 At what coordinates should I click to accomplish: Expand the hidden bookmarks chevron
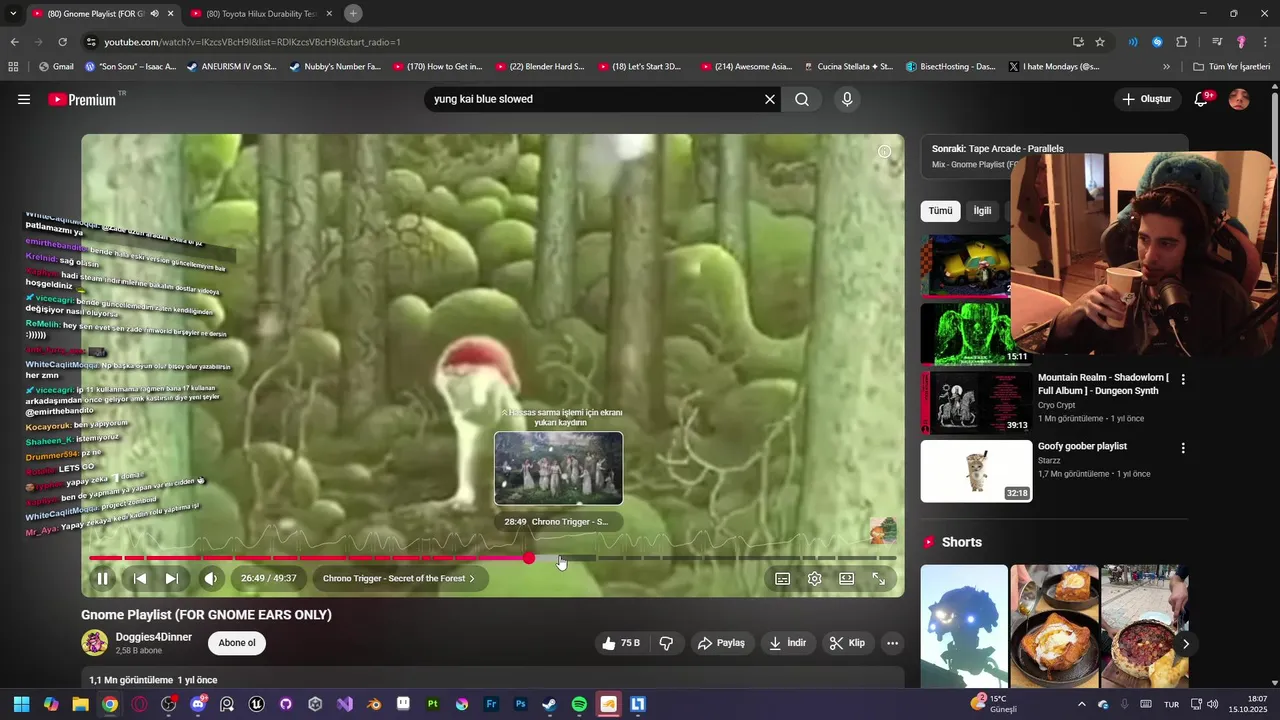pos(1166,67)
